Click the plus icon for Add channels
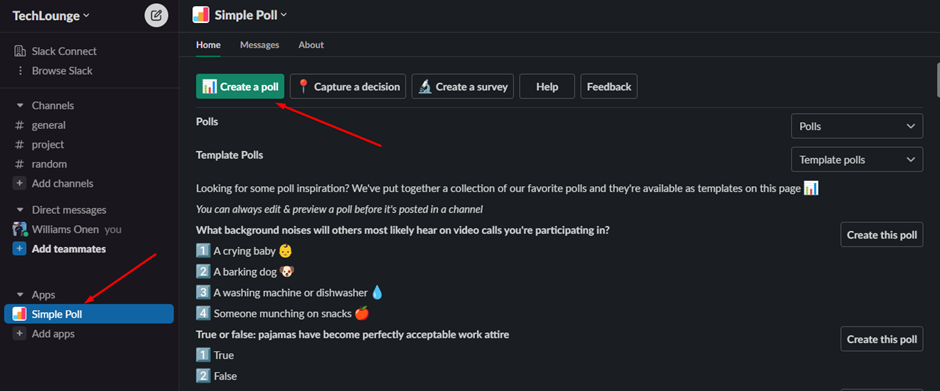This screenshot has height=391, width=940. (x=20, y=184)
